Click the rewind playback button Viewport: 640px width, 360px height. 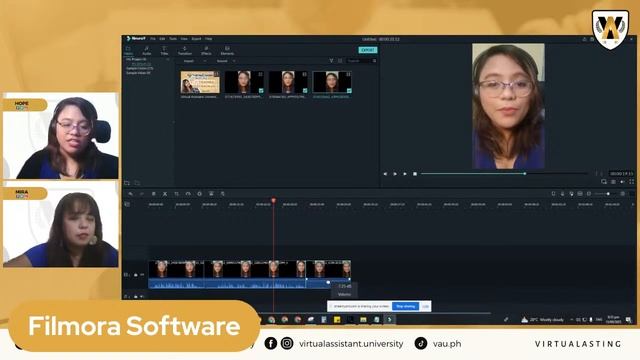click(x=385, y=174)
